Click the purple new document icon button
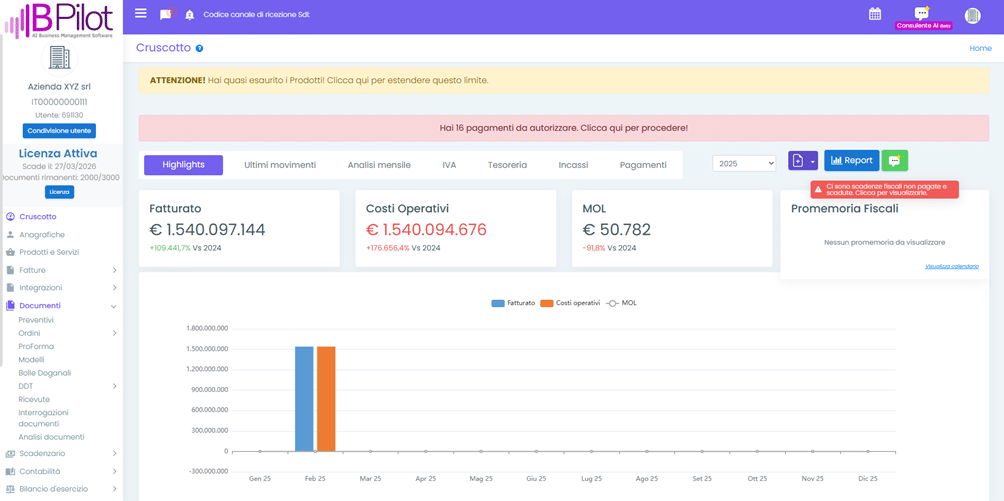 point(798,161)
